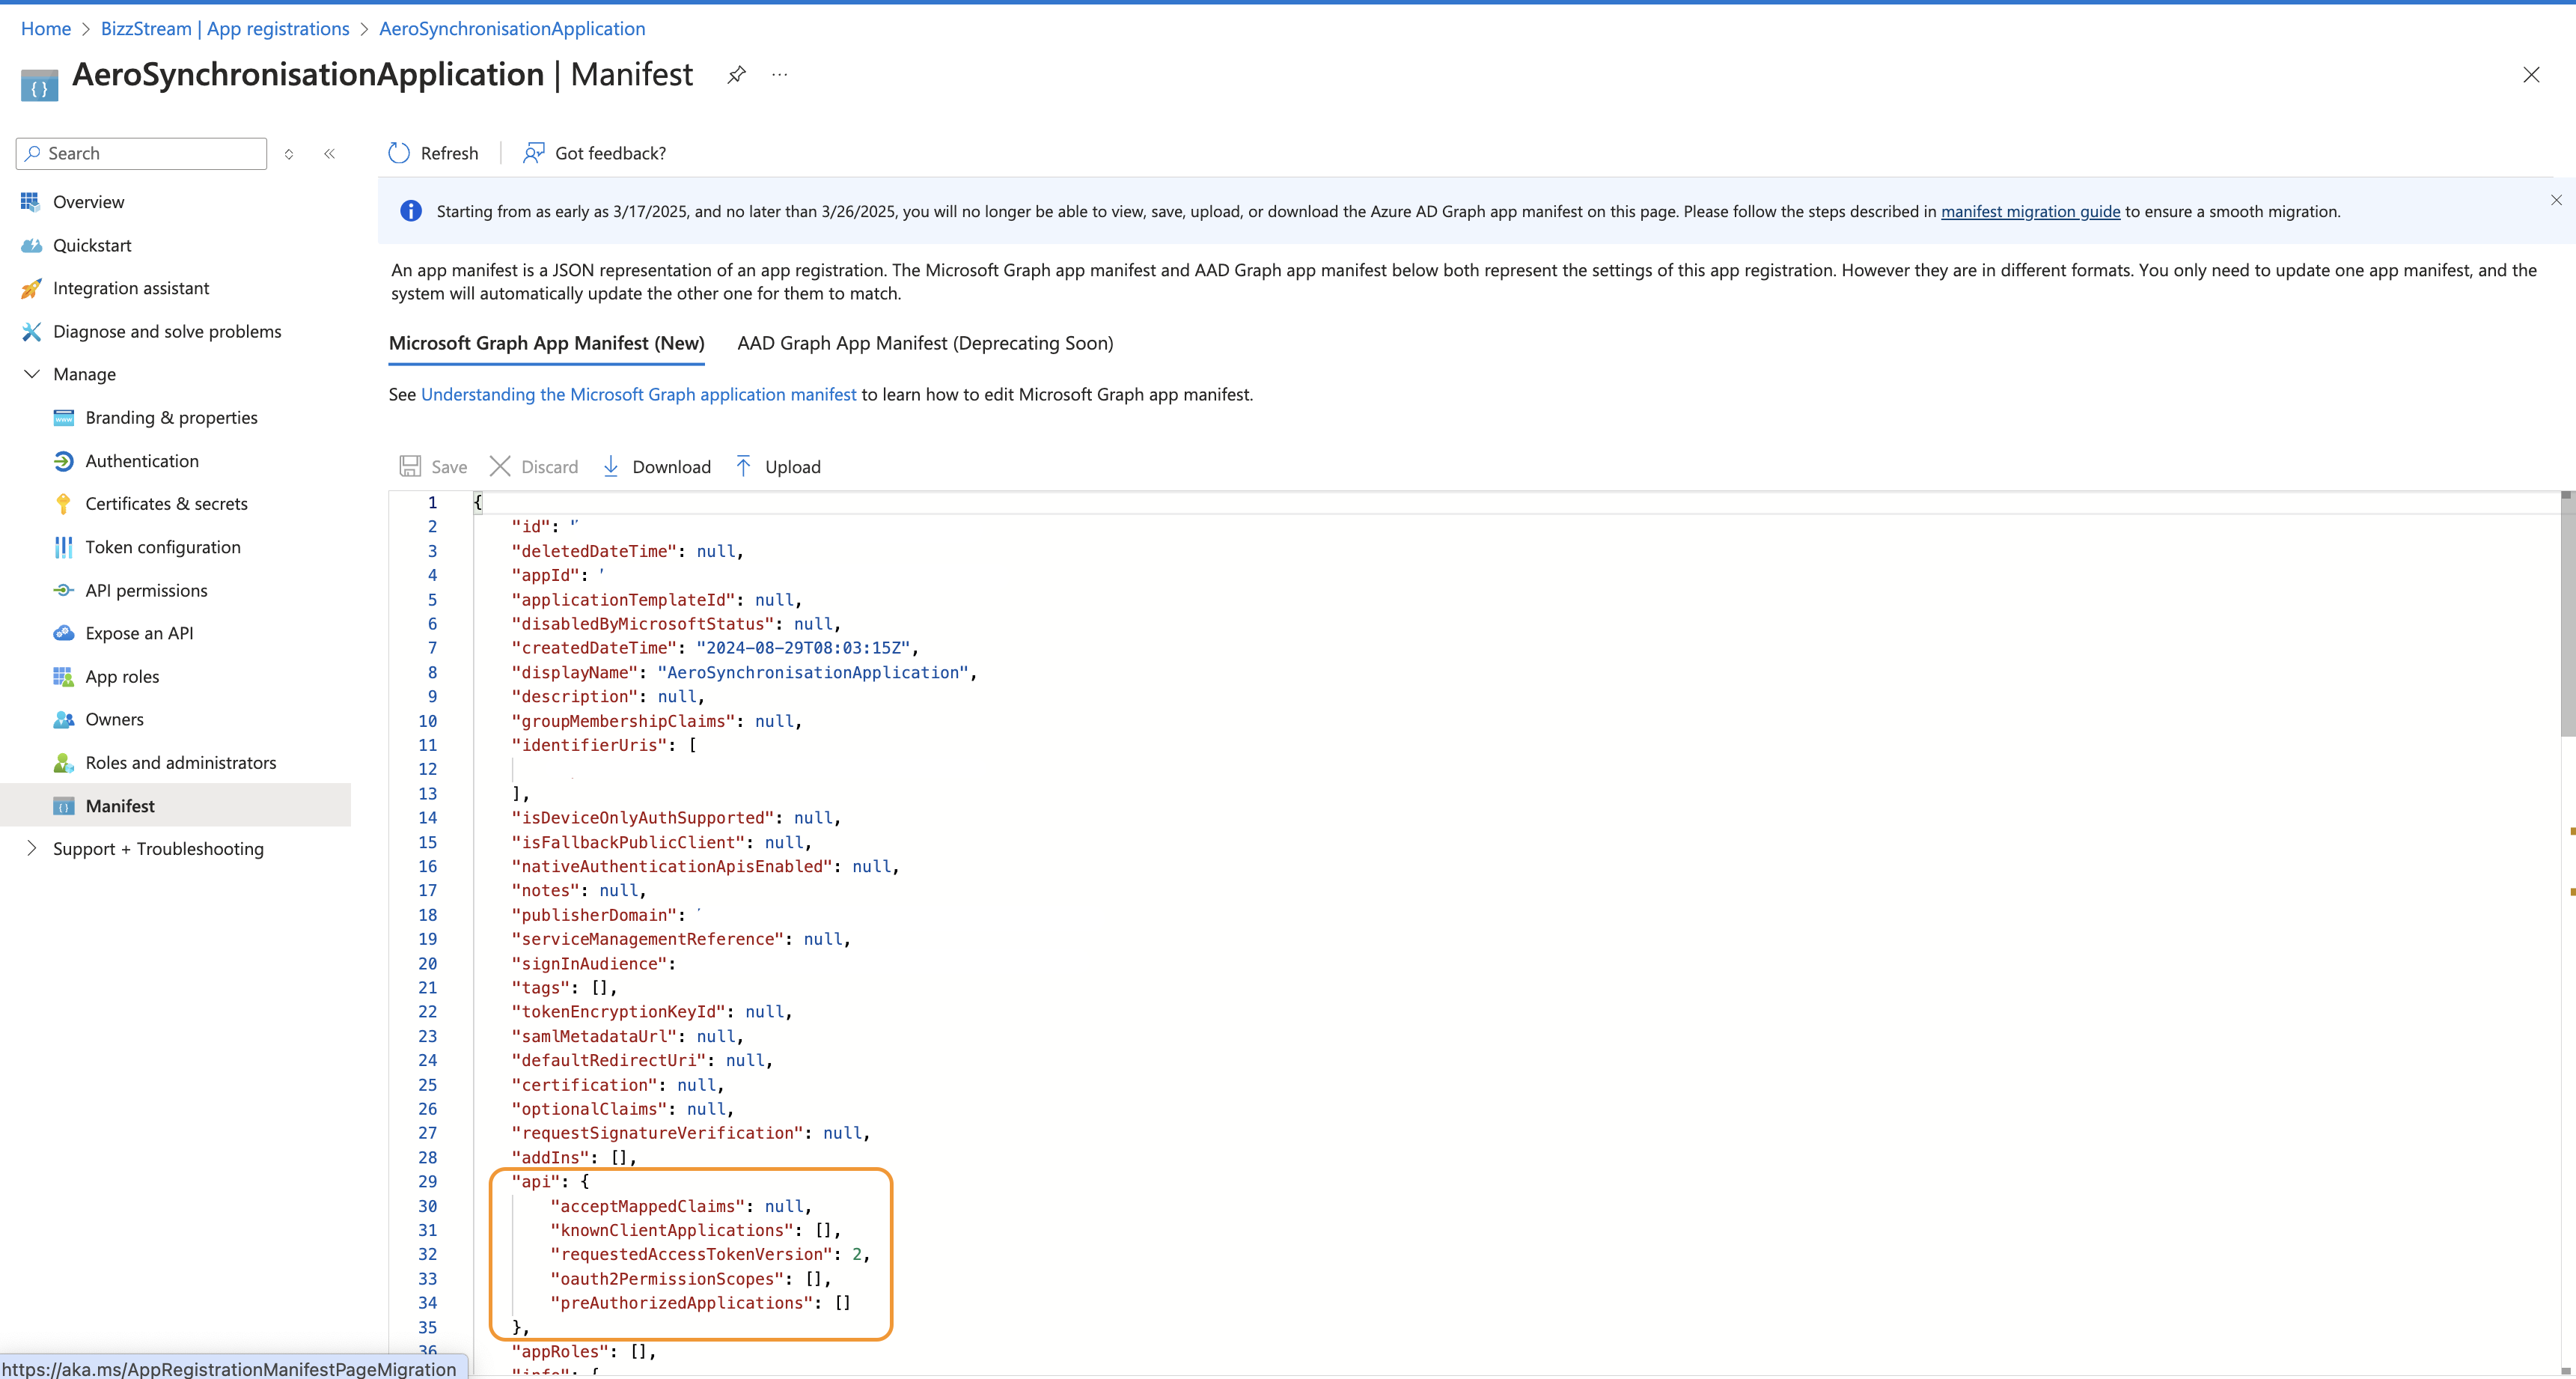Viewport: 2576px width, 1379px height.
Task: Click line number 29 in editor gutter
Action: (x=427, y=1181)
